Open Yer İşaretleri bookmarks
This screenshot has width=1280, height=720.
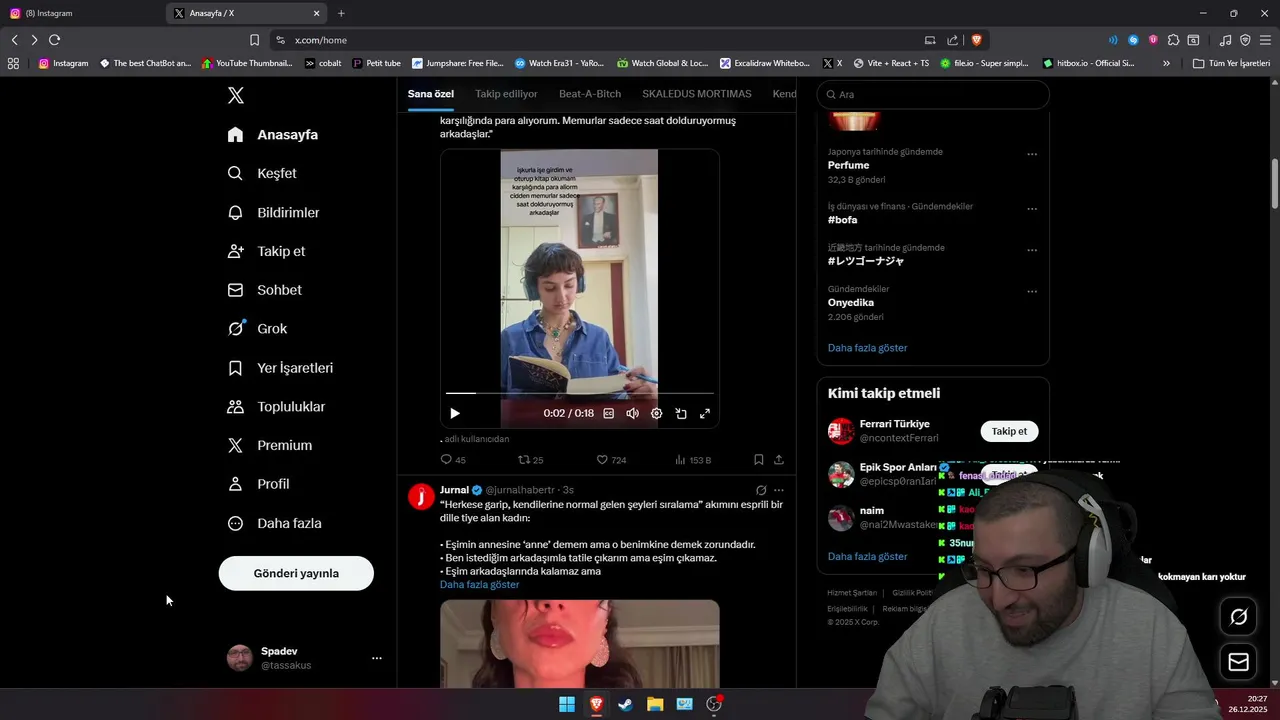point(281,368)
